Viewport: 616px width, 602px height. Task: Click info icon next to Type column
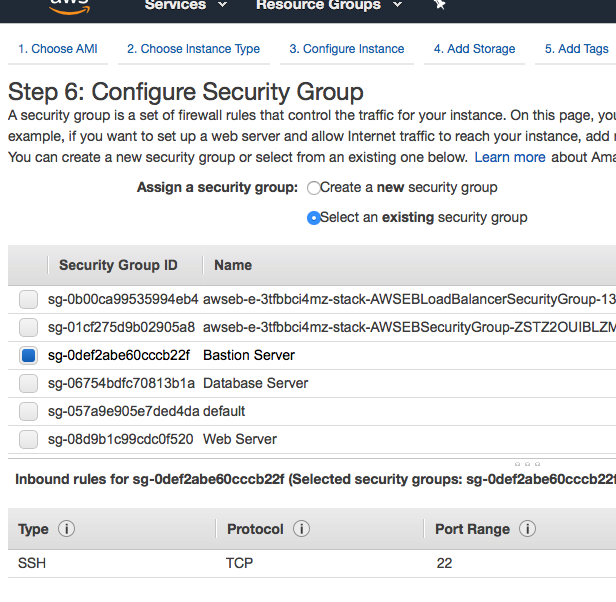pos(67,529)
